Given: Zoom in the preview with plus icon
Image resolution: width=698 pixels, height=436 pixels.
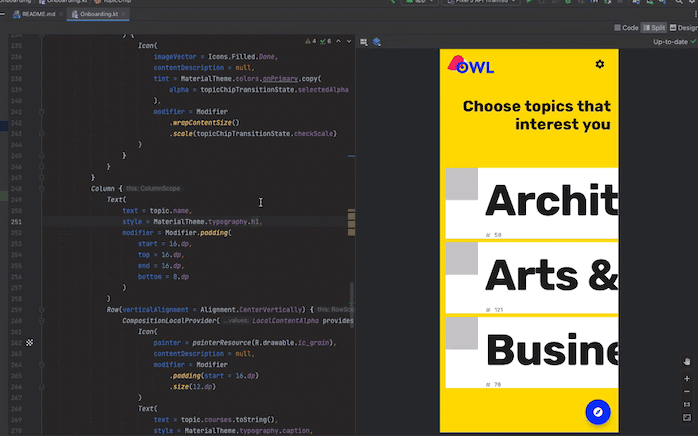Looking at the screenshot, I should 687,379.
